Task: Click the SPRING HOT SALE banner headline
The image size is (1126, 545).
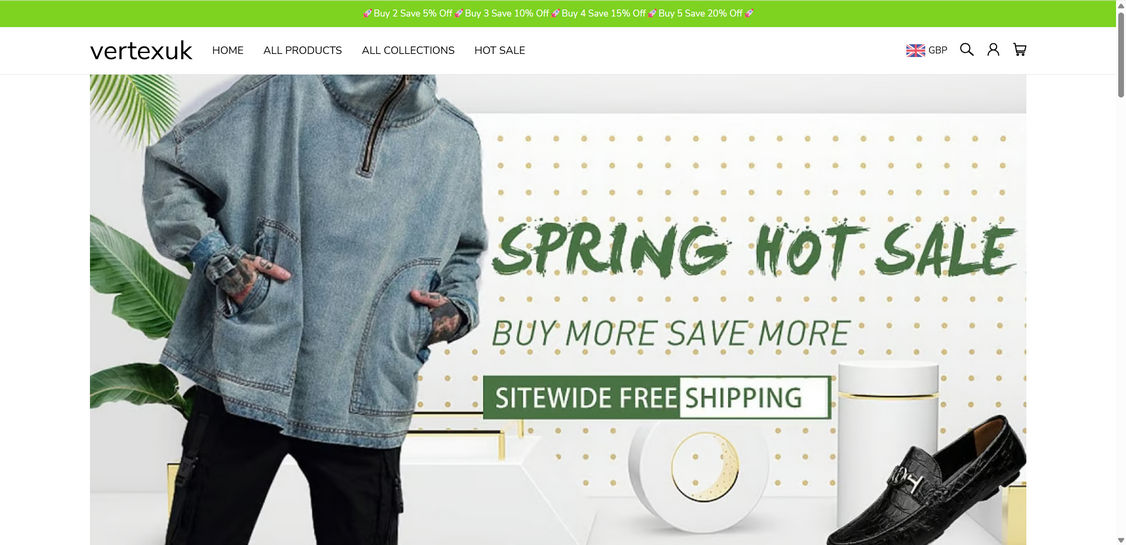Action: tap(754, 250)
